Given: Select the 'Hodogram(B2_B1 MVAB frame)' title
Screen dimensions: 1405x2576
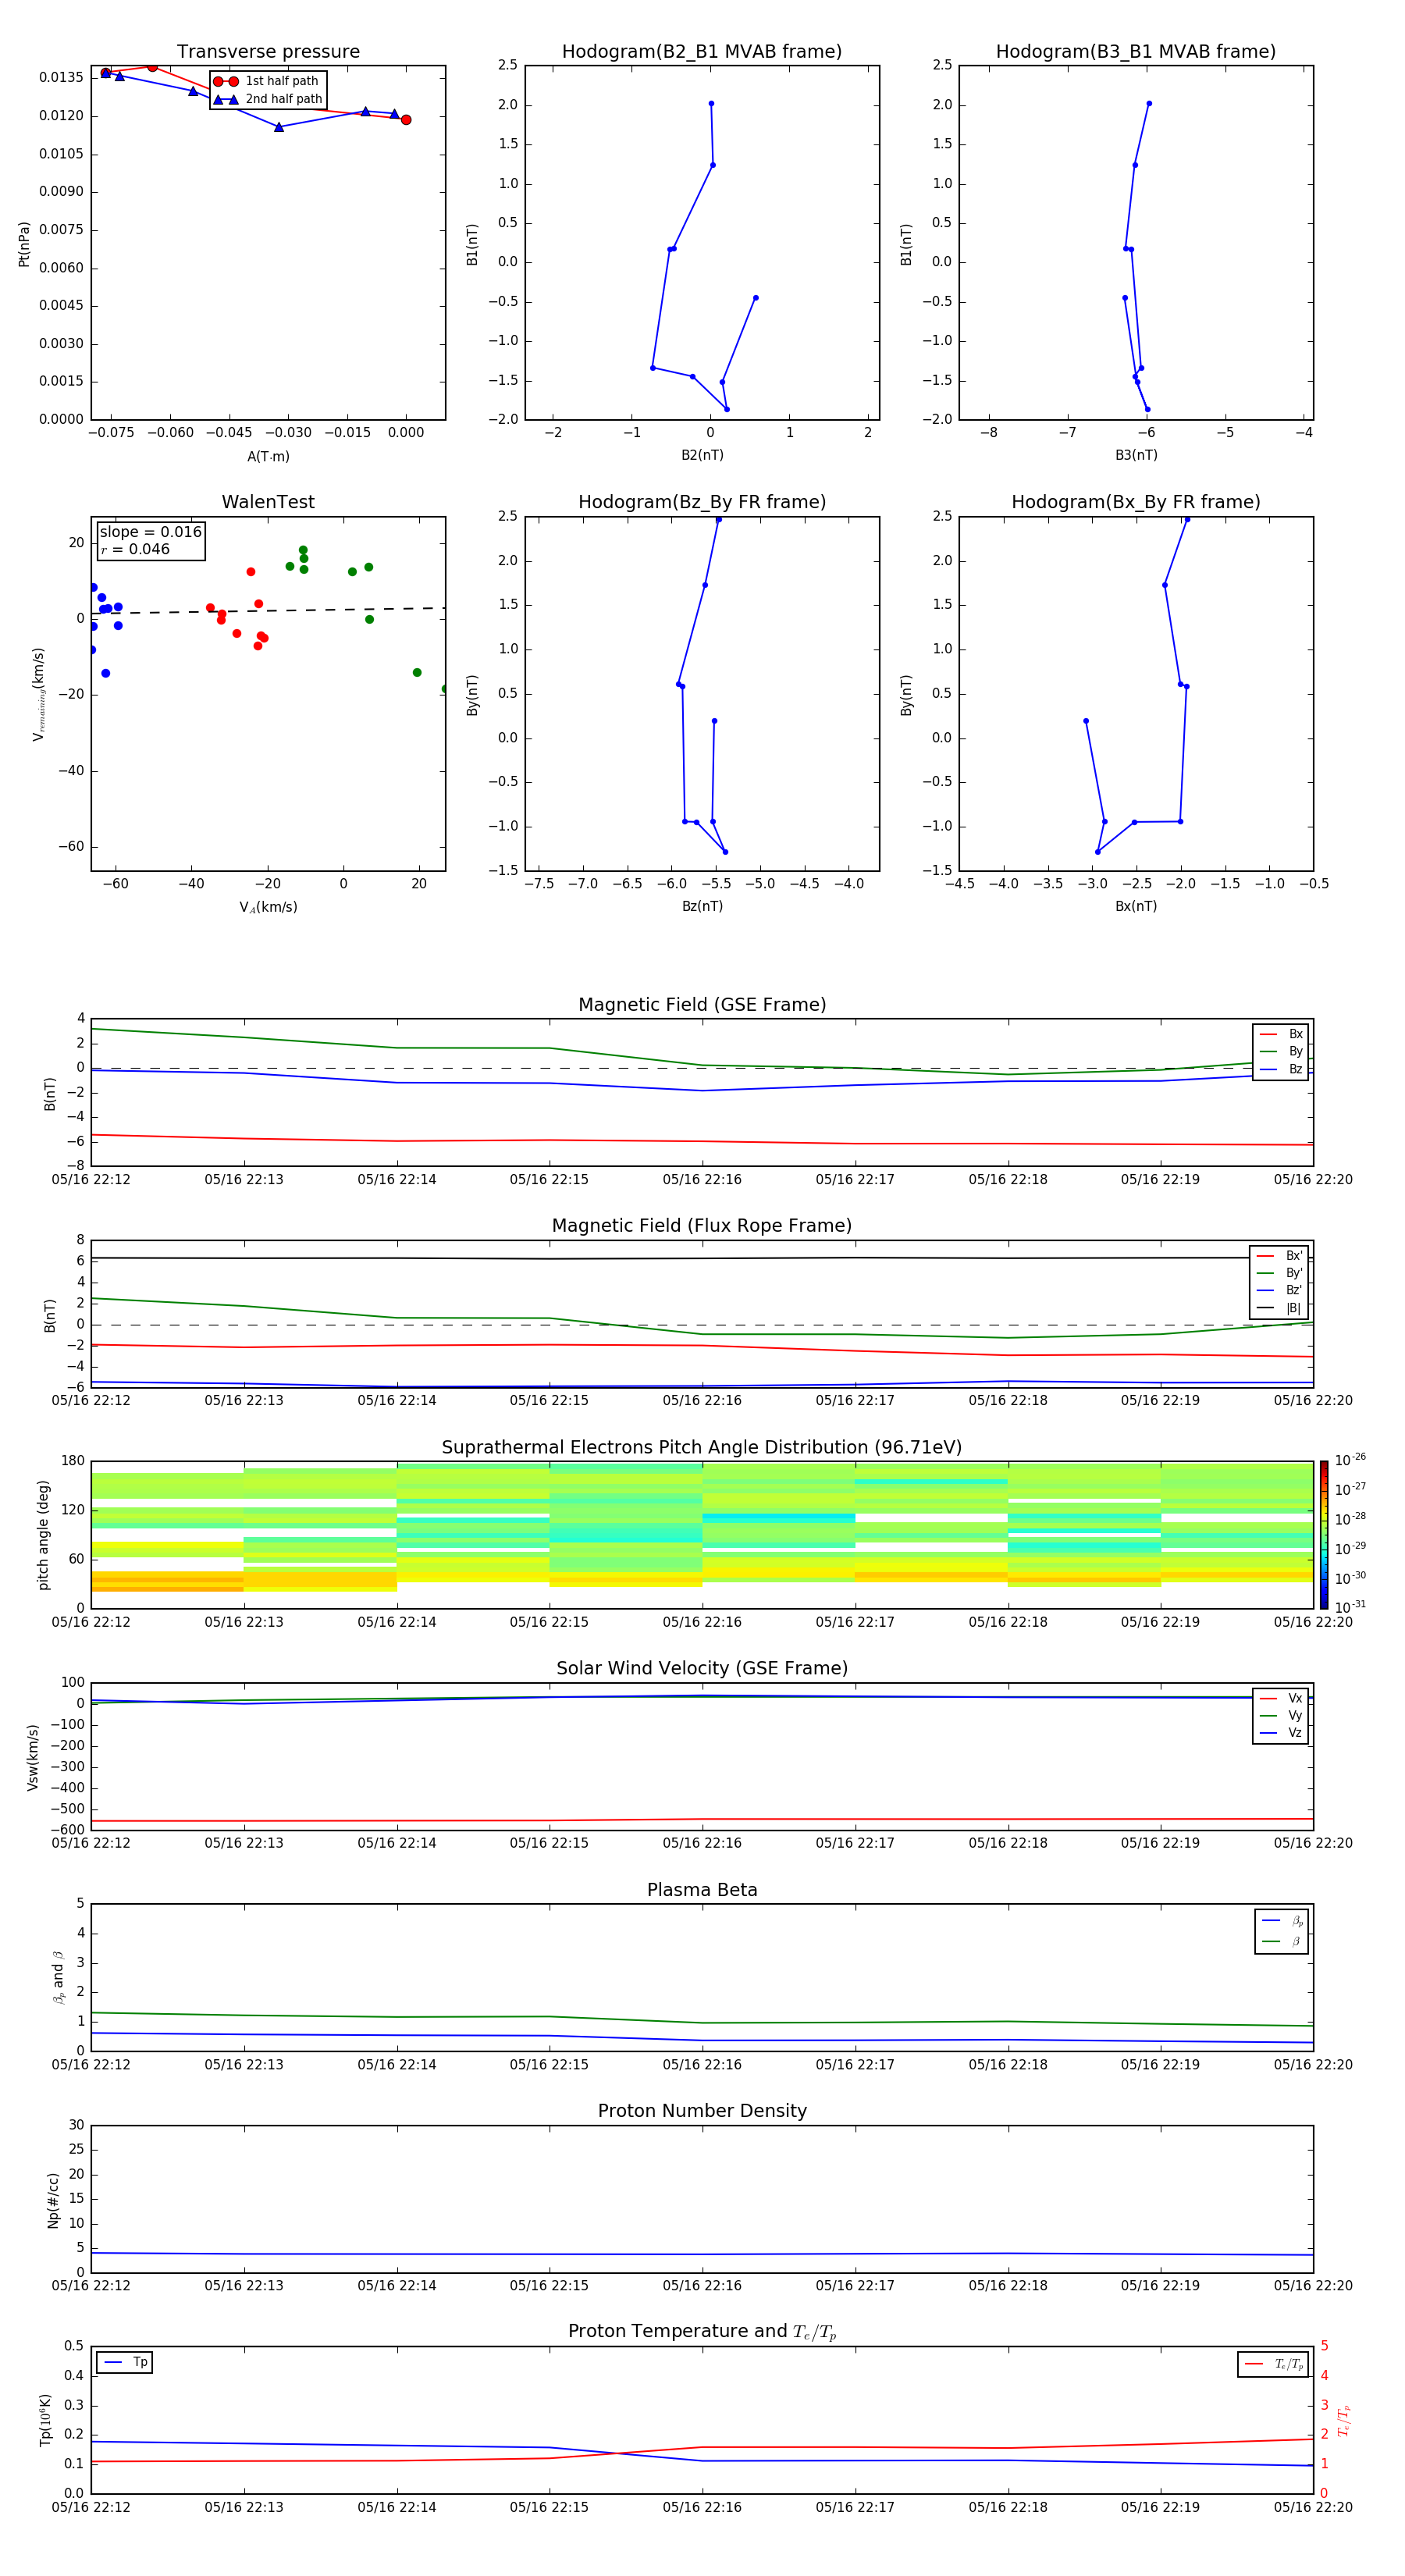Looking at the screenshot, I should pos(702,52).
